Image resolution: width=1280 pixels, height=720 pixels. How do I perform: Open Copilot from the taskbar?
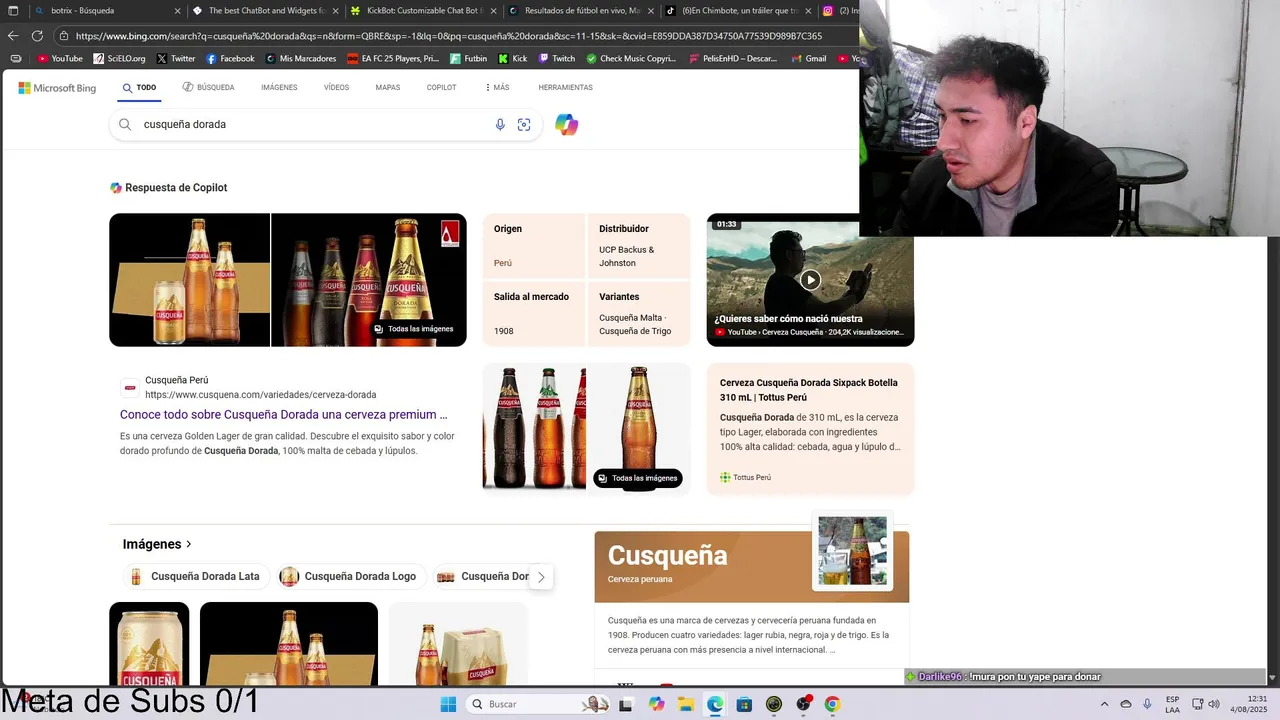656,704
